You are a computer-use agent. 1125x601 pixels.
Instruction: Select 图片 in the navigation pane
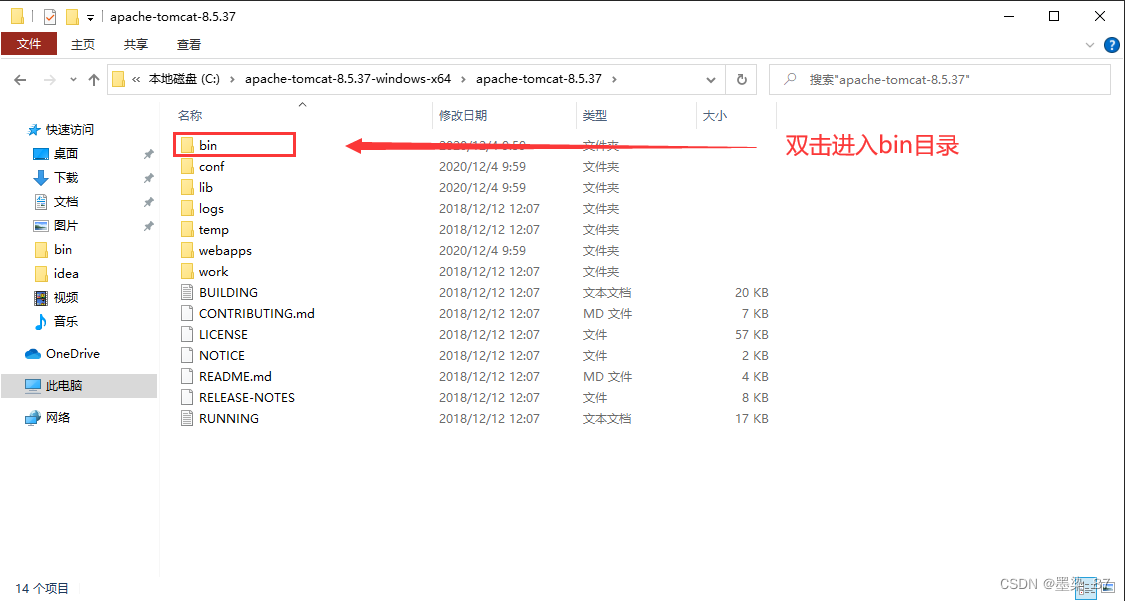pos(66,226)
